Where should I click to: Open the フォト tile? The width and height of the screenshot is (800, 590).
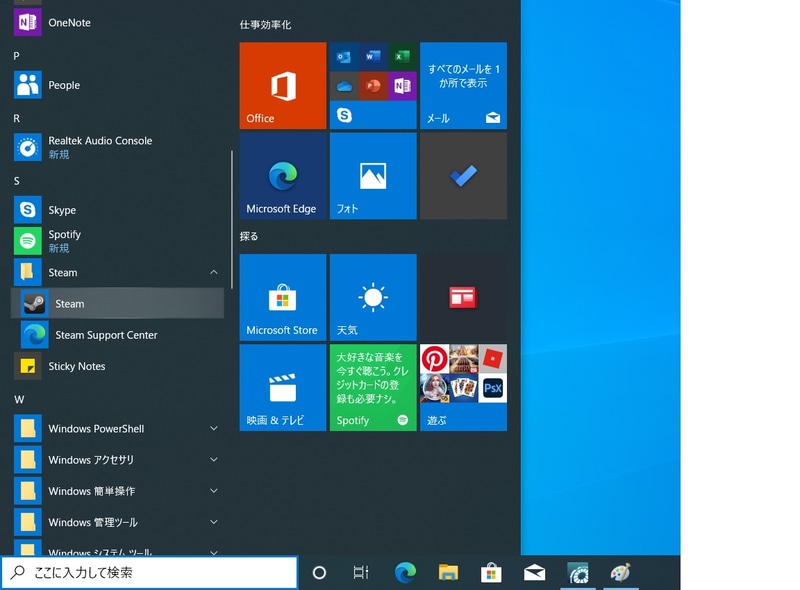pos(373,176)
